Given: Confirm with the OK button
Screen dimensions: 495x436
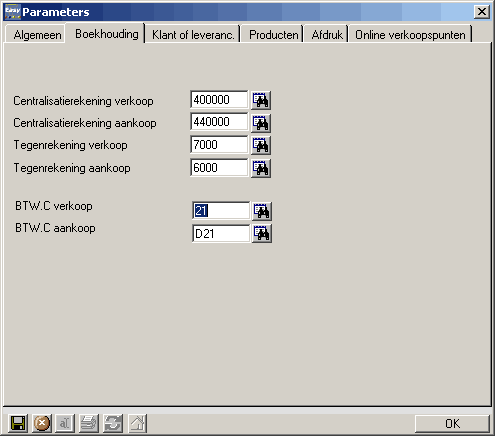Looking at the screenshot, I should pos(452,424).
